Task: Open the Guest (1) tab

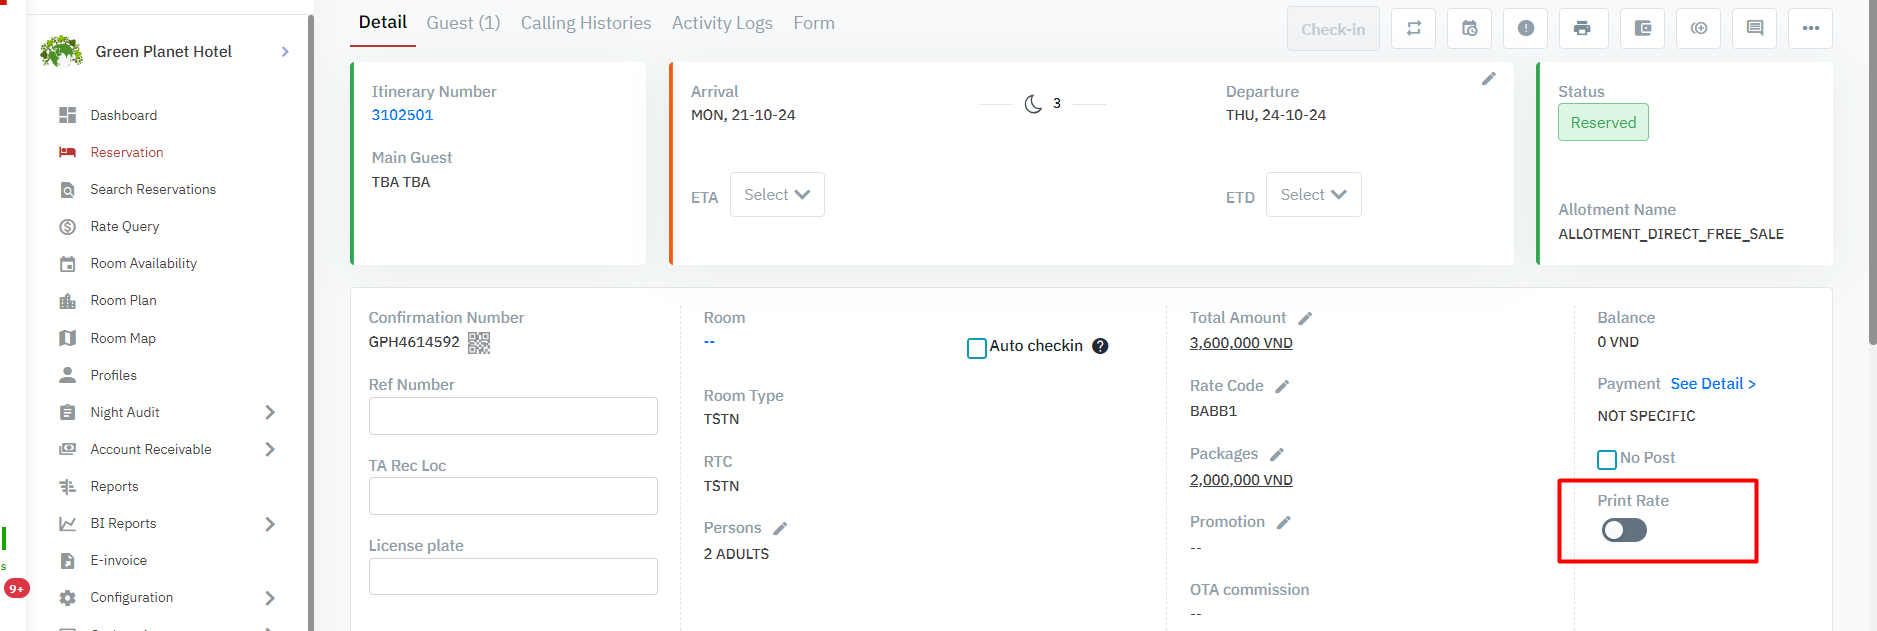Action: [x=463, y=23]
